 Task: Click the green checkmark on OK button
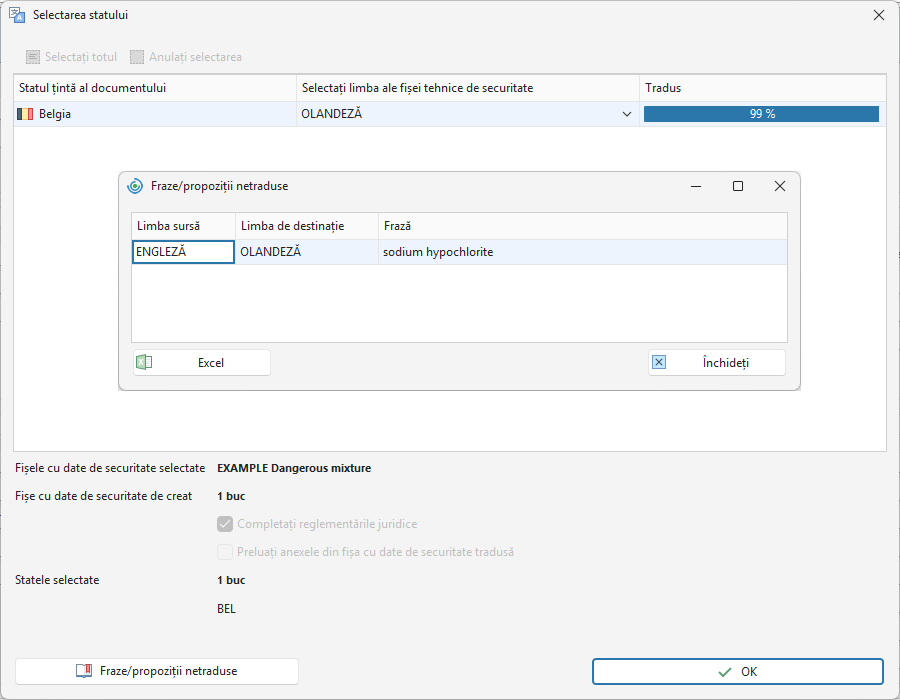(725, 672)
